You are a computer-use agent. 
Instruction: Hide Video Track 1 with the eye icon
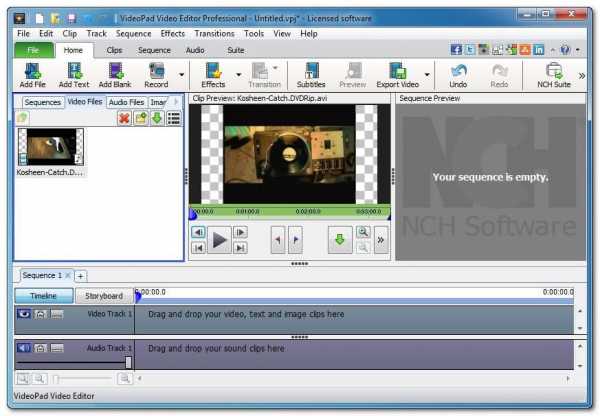tap(24, 314)
